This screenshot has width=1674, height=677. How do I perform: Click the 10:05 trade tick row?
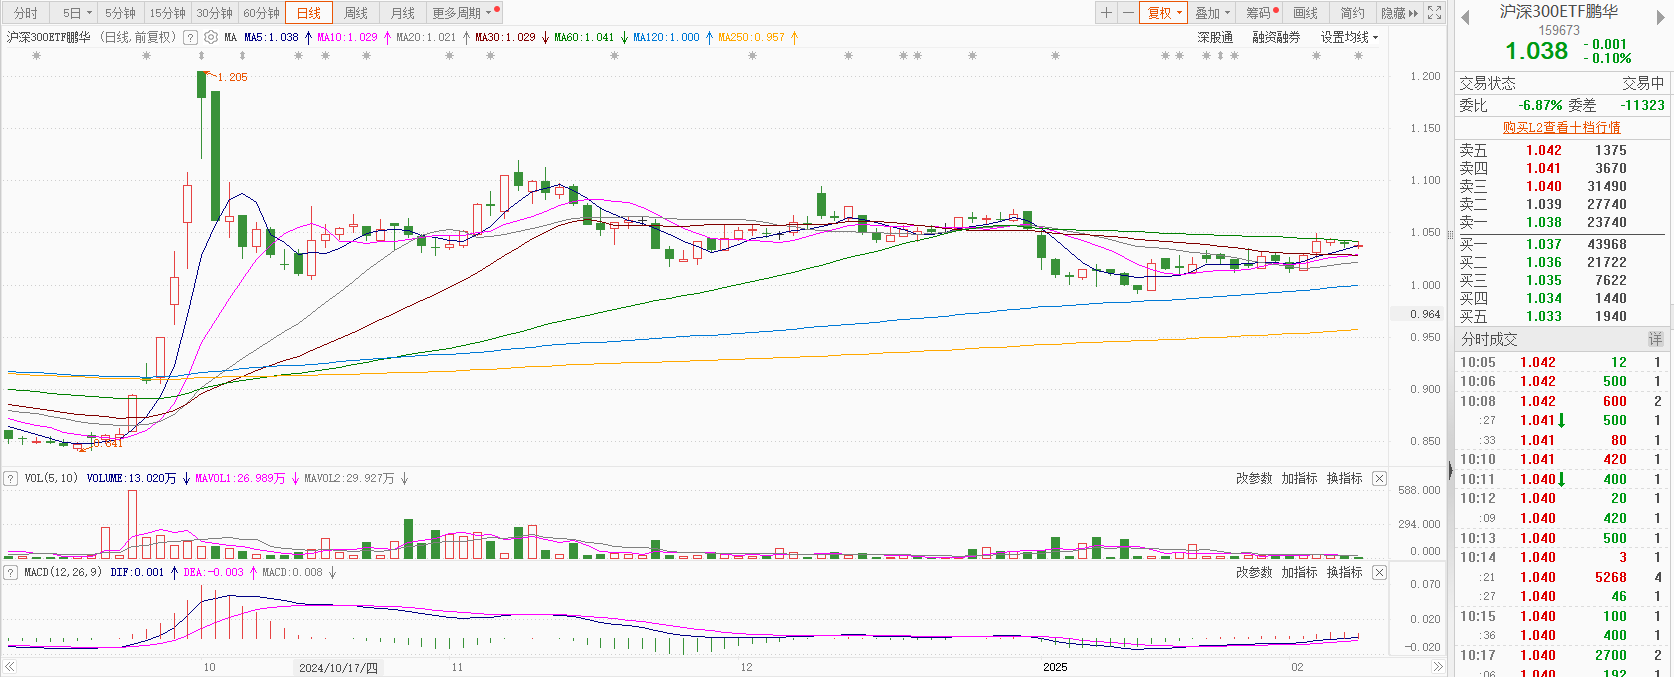click(1561, 362)
